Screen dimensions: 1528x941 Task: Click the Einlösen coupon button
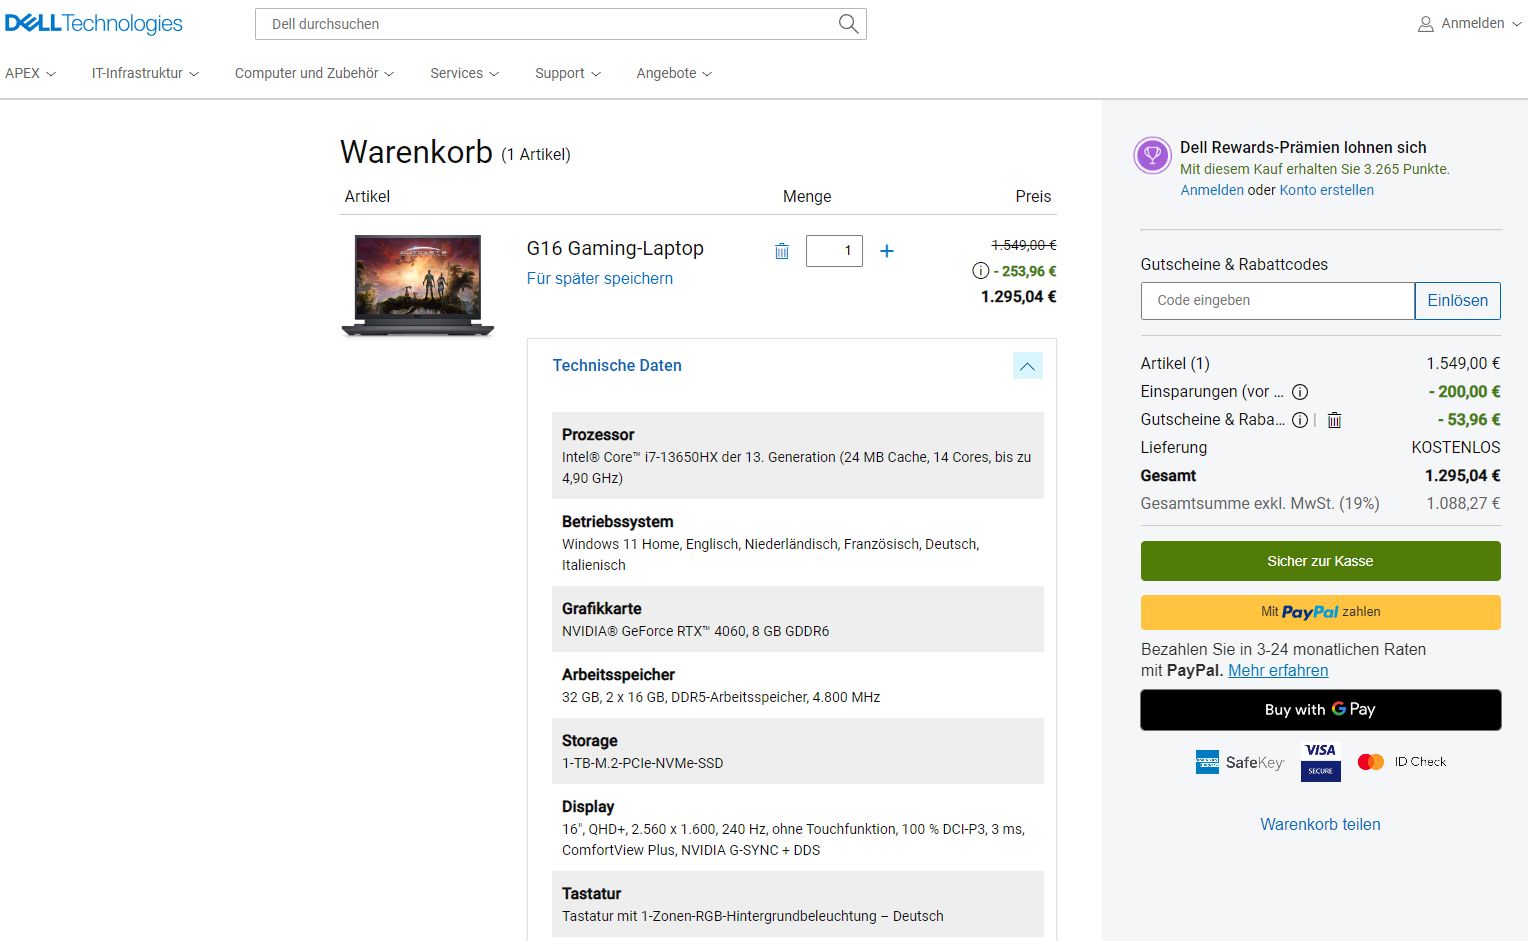click(1457, 301)
